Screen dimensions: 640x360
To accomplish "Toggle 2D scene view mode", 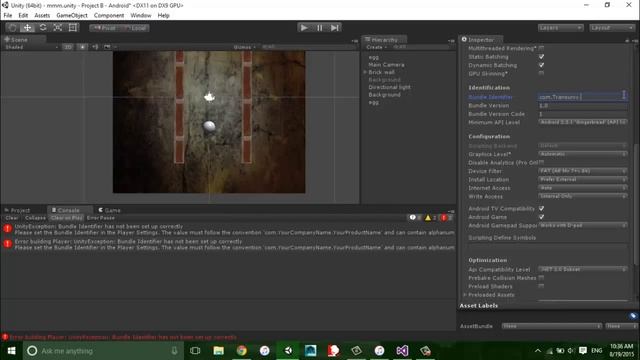I will point(68,47).
